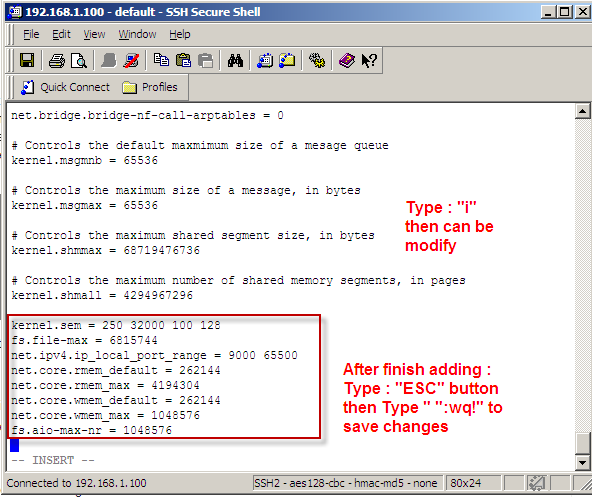
Task: Click the net.core.wmem_default line
Action: point(116,400)
